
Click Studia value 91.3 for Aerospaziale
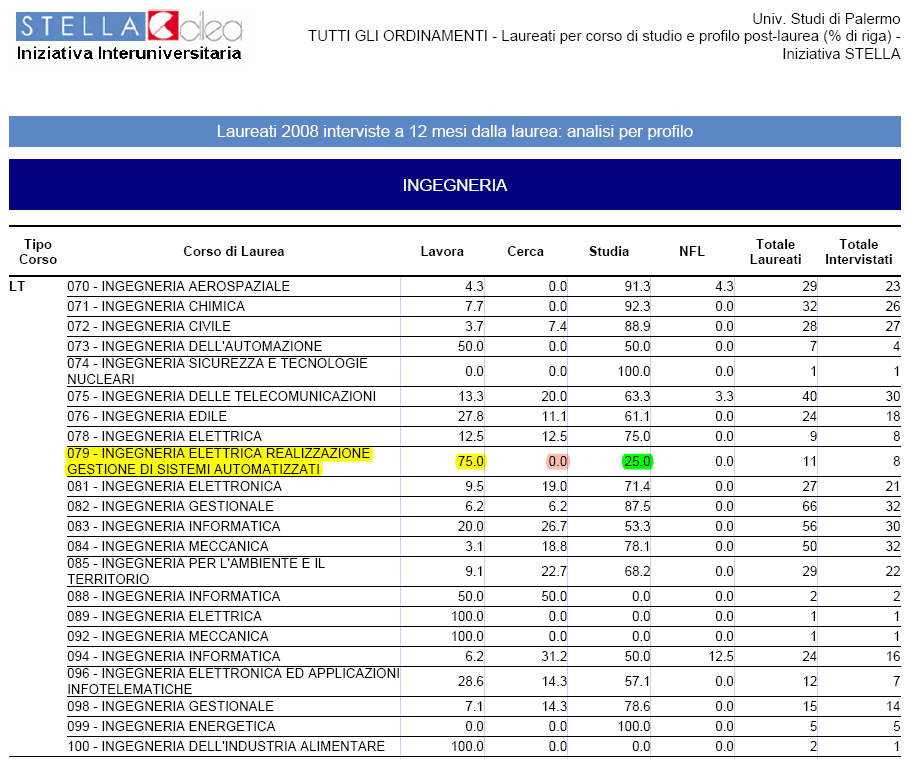[x=637, y=286]
